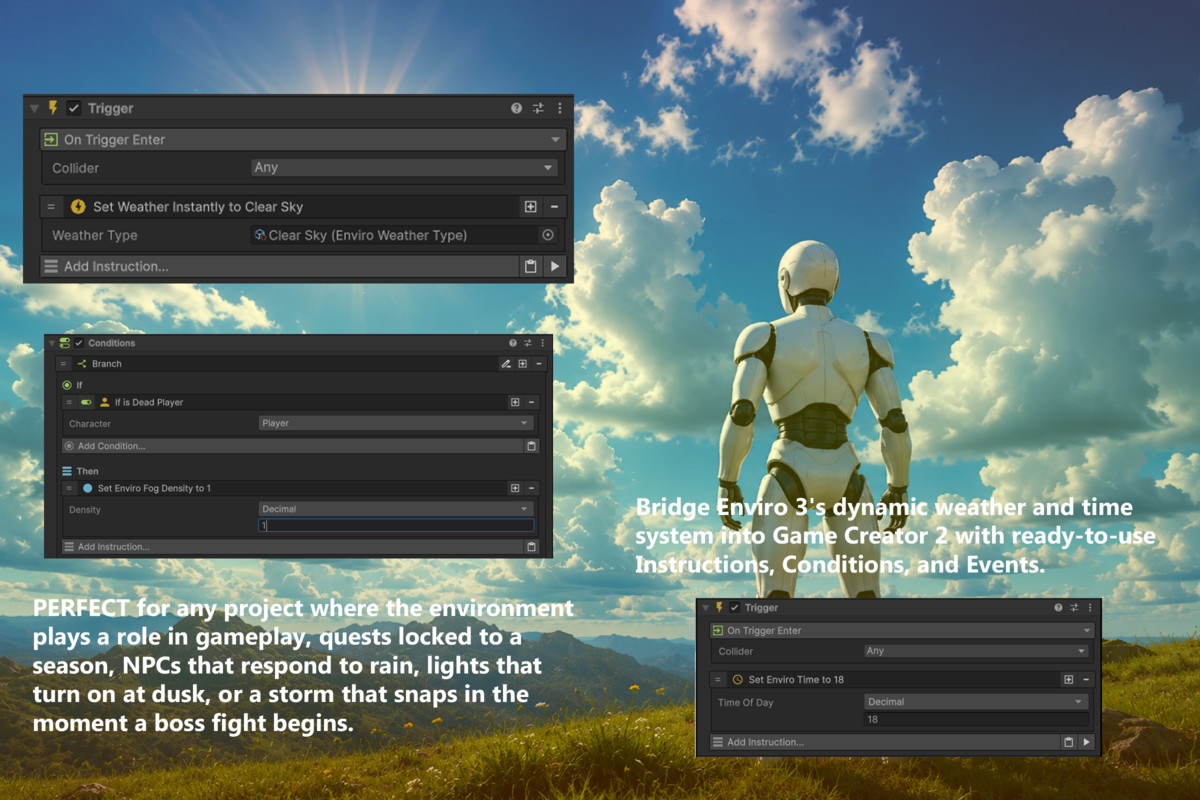Open the Collider Any dropdown in the Enviro Time Trigger
Viewport: 1200px width, 800px height.
click(x=977, y=651)
